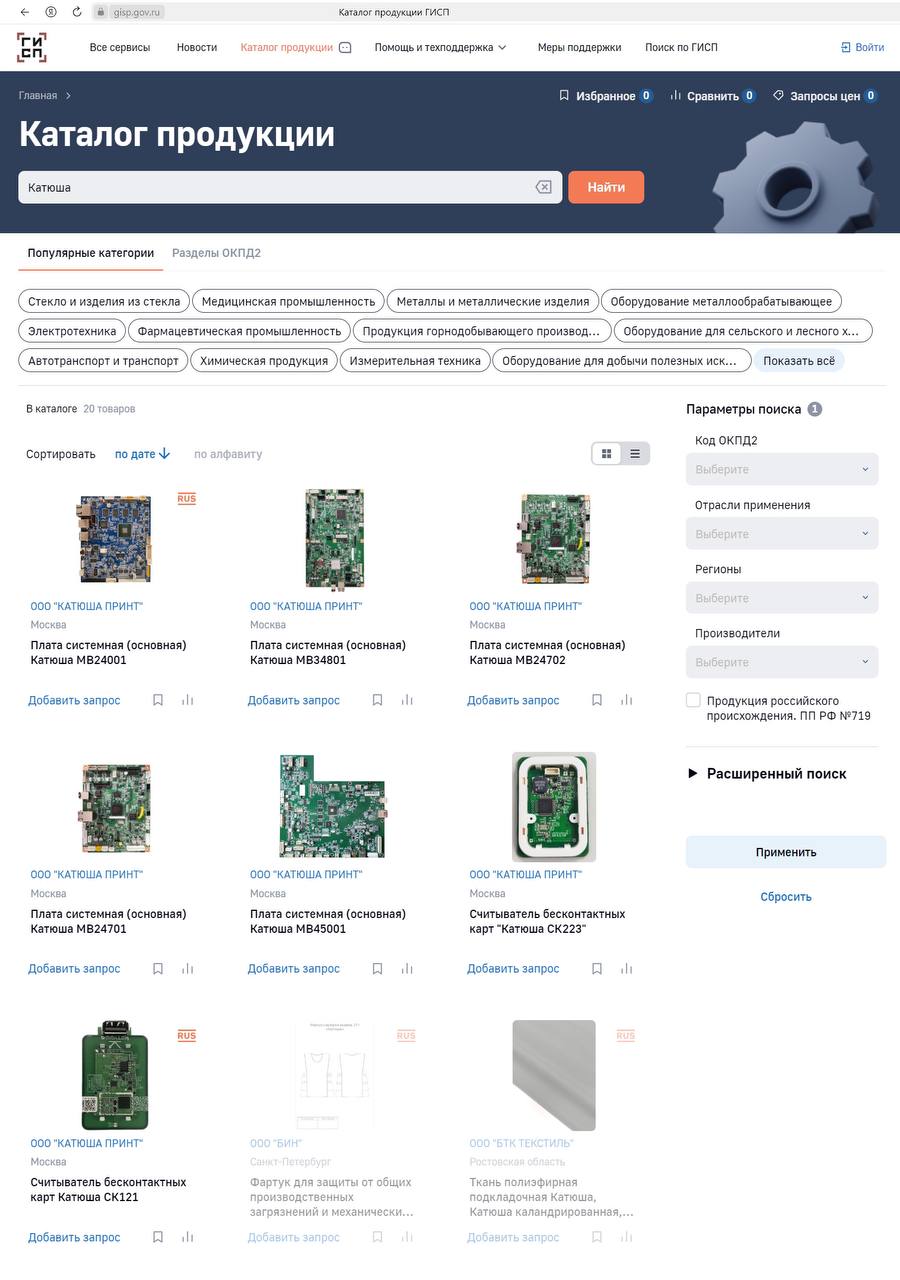Bookmark Плата системная Катюша MB34801
The width and height of the screenshot is (900, 1280).
tap(377, 700)
